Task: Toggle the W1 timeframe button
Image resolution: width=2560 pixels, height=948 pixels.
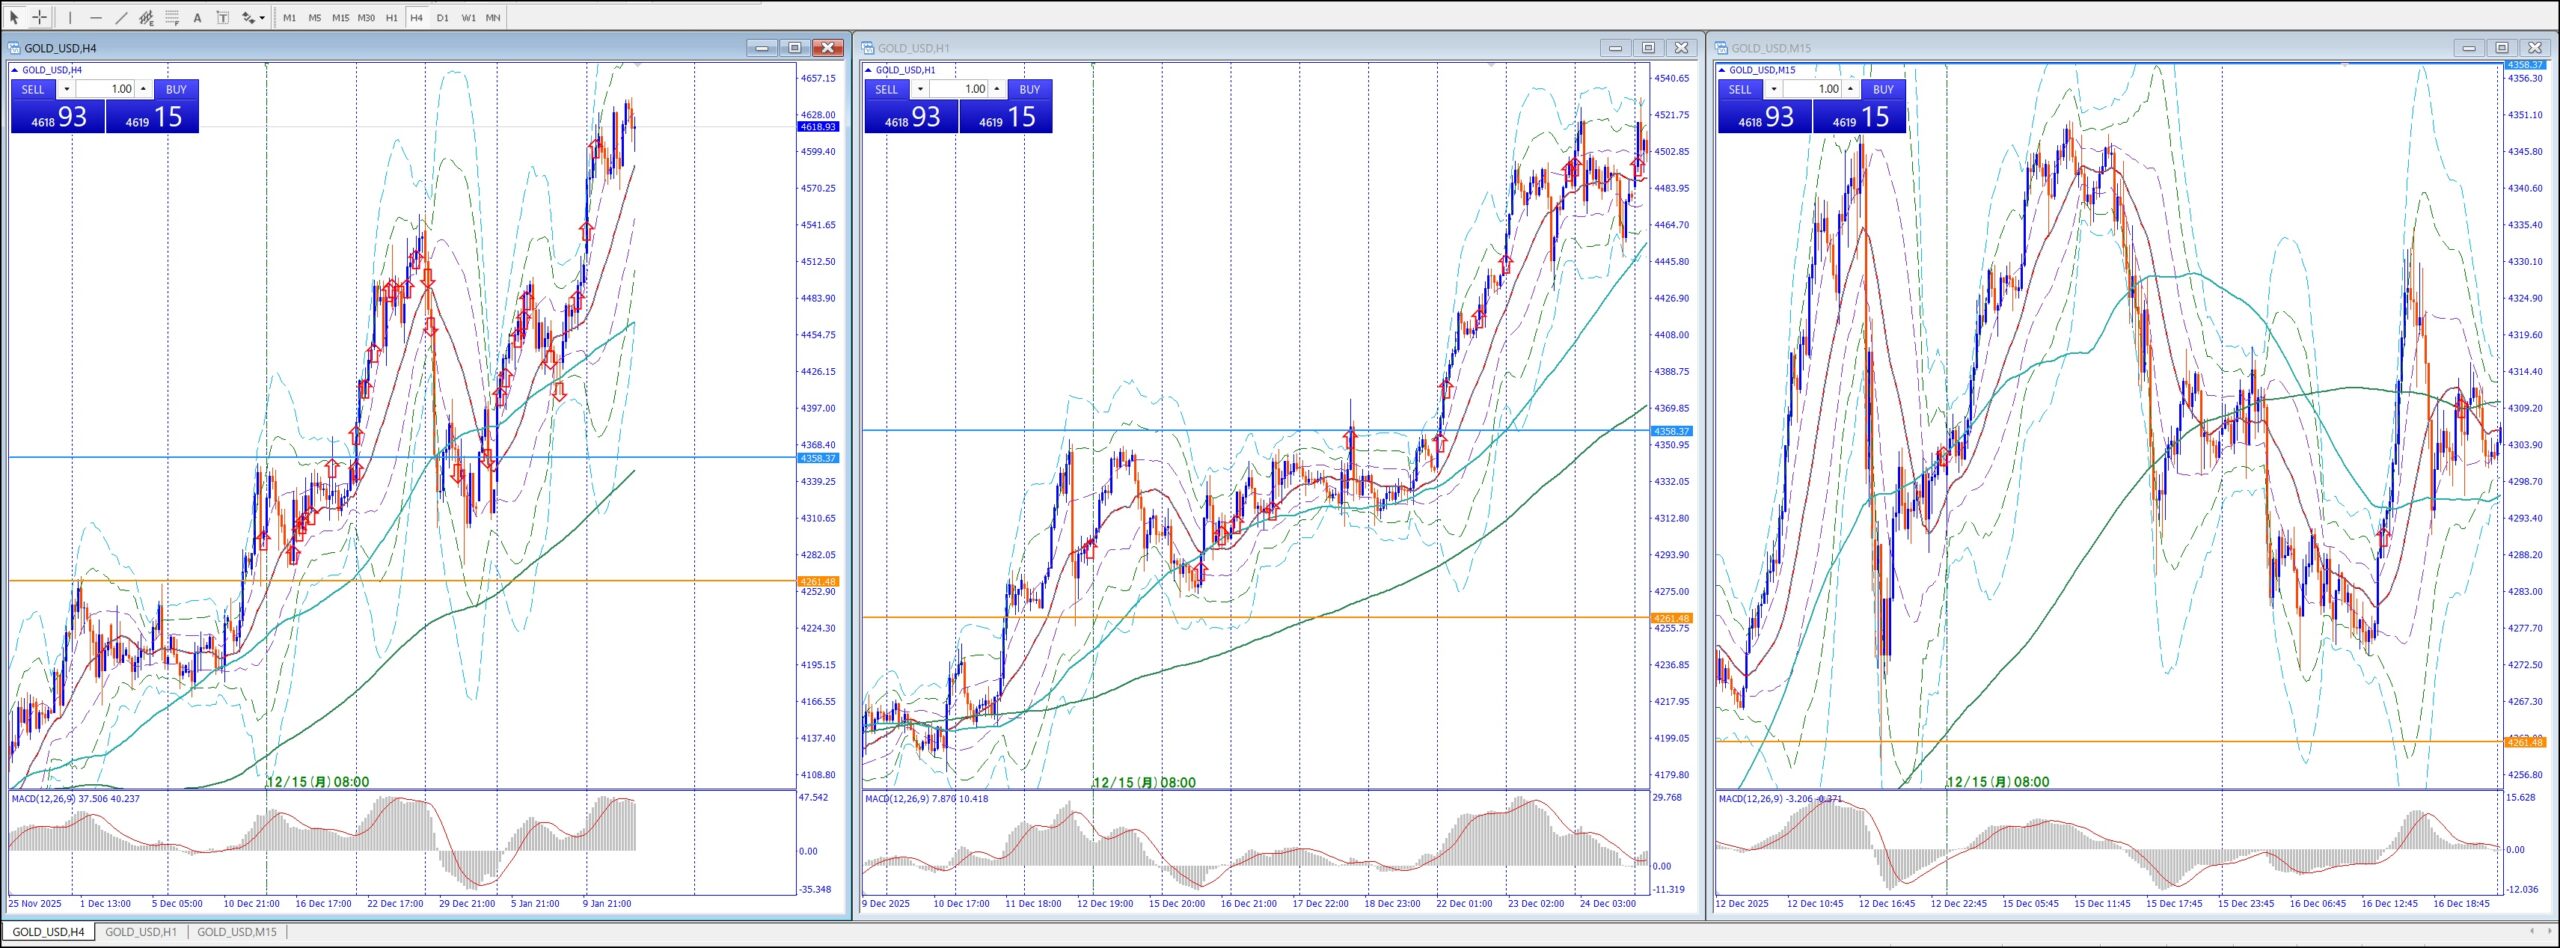Action: pos(468,18)
